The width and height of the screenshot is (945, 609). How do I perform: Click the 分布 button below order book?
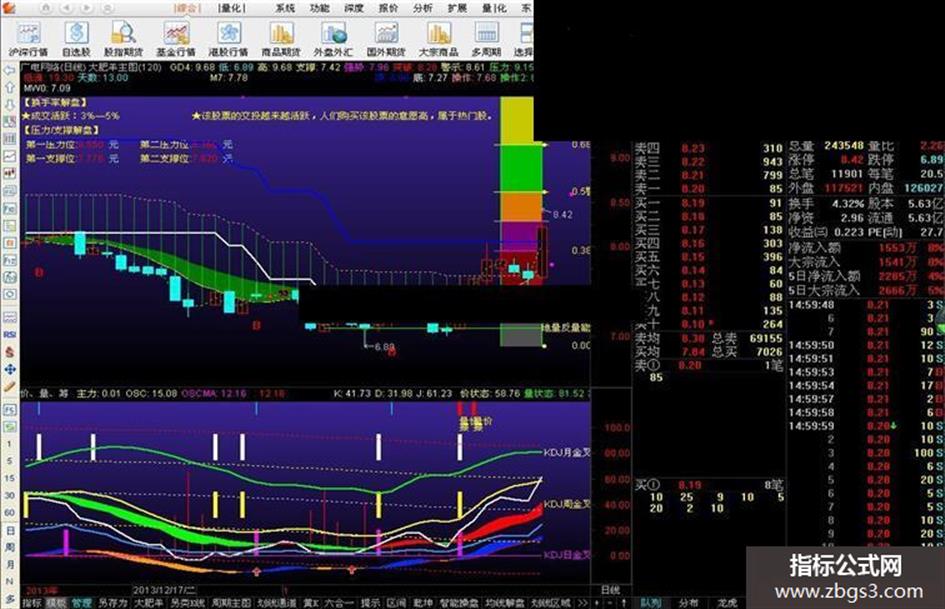click(688, 602)
